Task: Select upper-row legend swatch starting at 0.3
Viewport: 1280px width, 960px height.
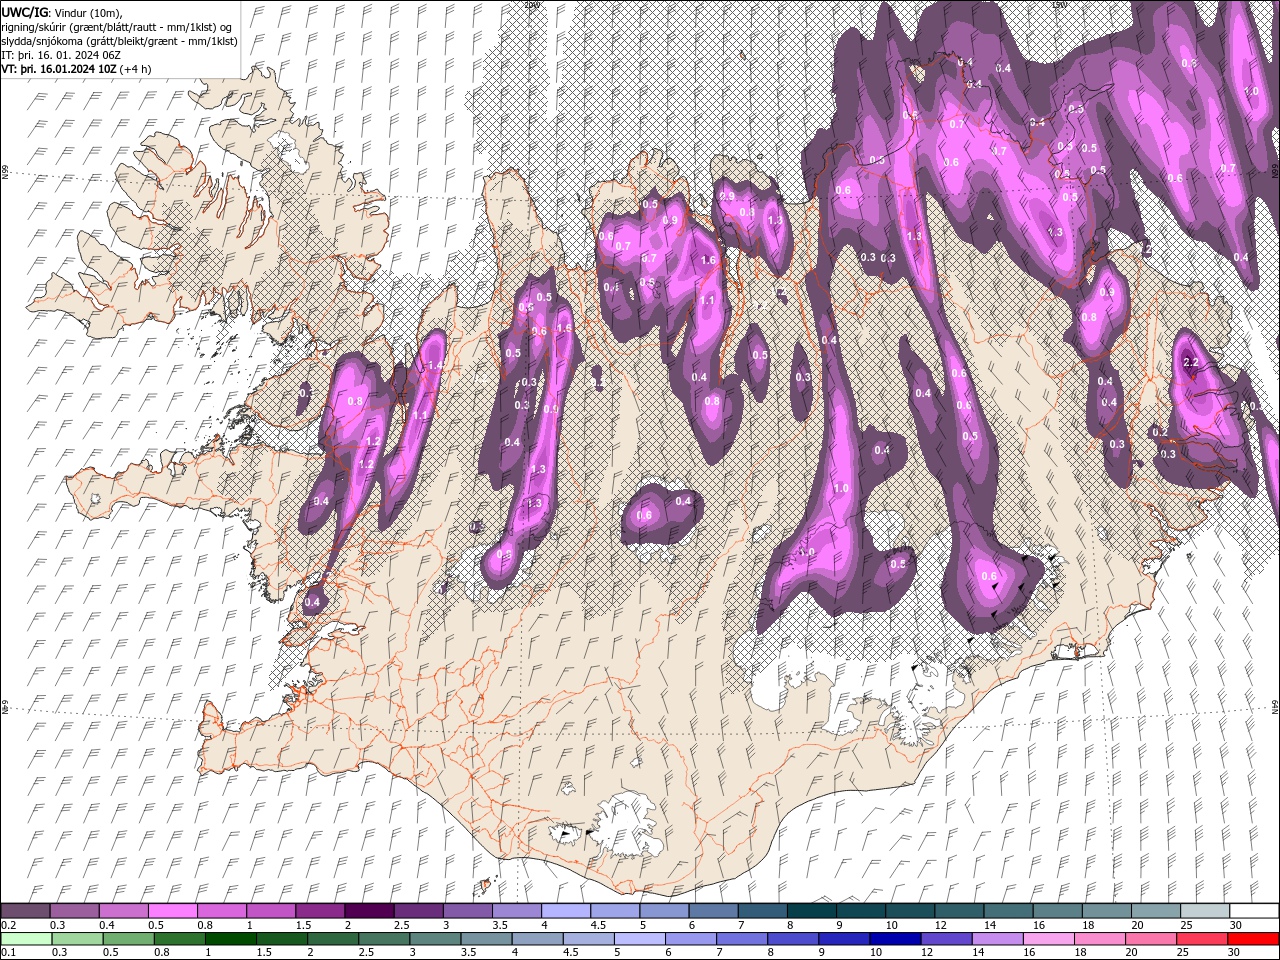Action: click(x=74, y=911)
